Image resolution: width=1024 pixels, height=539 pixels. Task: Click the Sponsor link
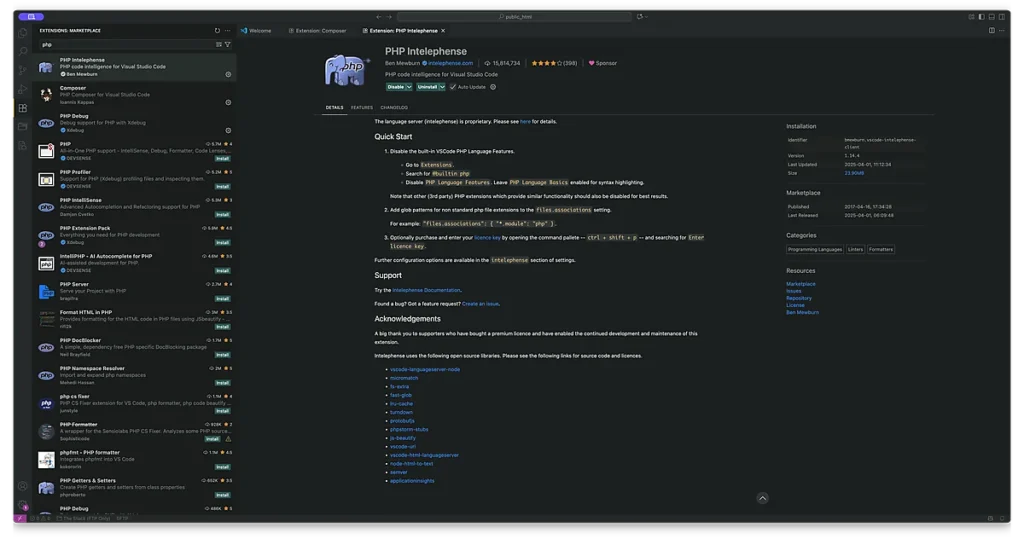(603, 63)
